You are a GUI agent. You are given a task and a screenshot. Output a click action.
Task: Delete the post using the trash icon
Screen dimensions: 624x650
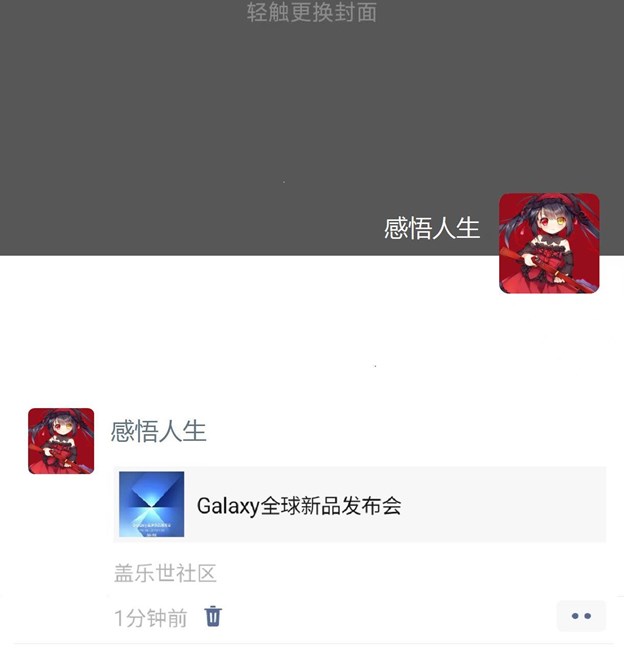(x=213, y=616)
